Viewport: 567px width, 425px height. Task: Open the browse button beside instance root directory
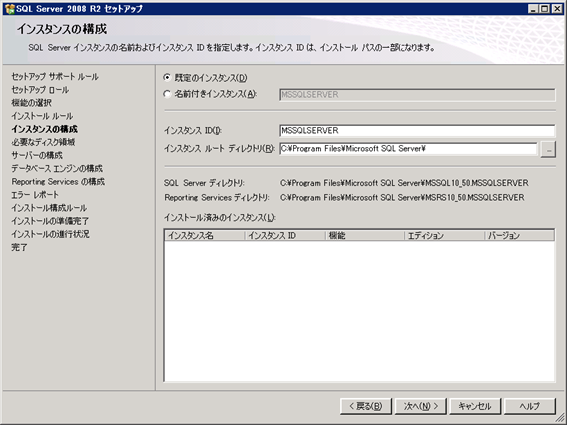(x=548, y=149)
